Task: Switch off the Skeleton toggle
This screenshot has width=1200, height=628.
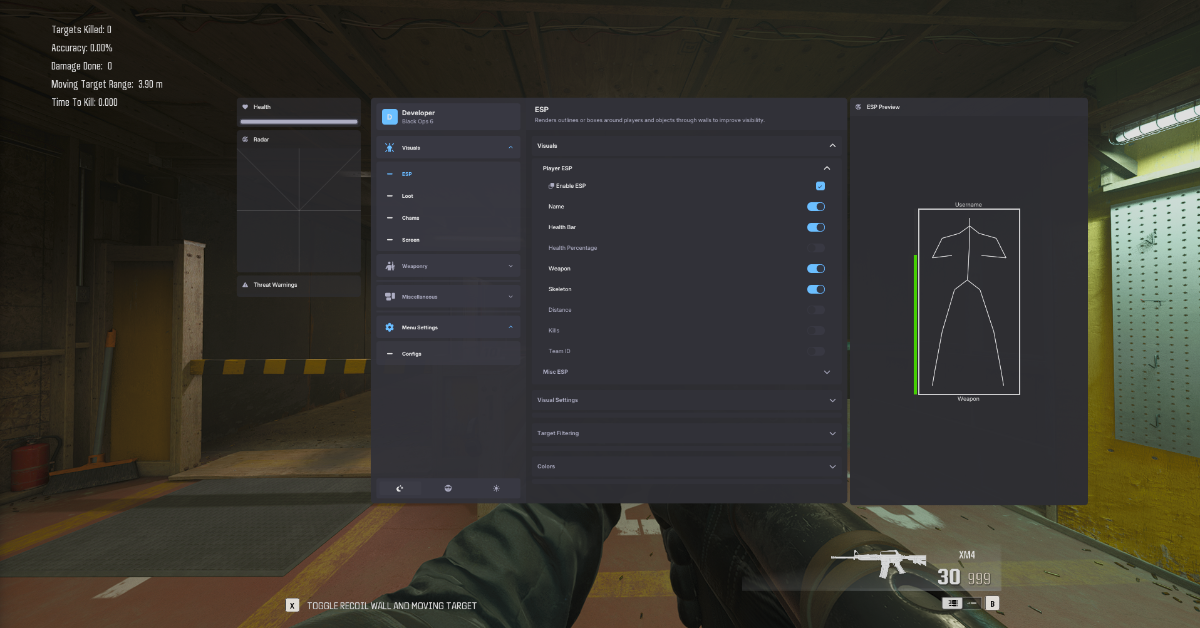Action: (816, 289)
